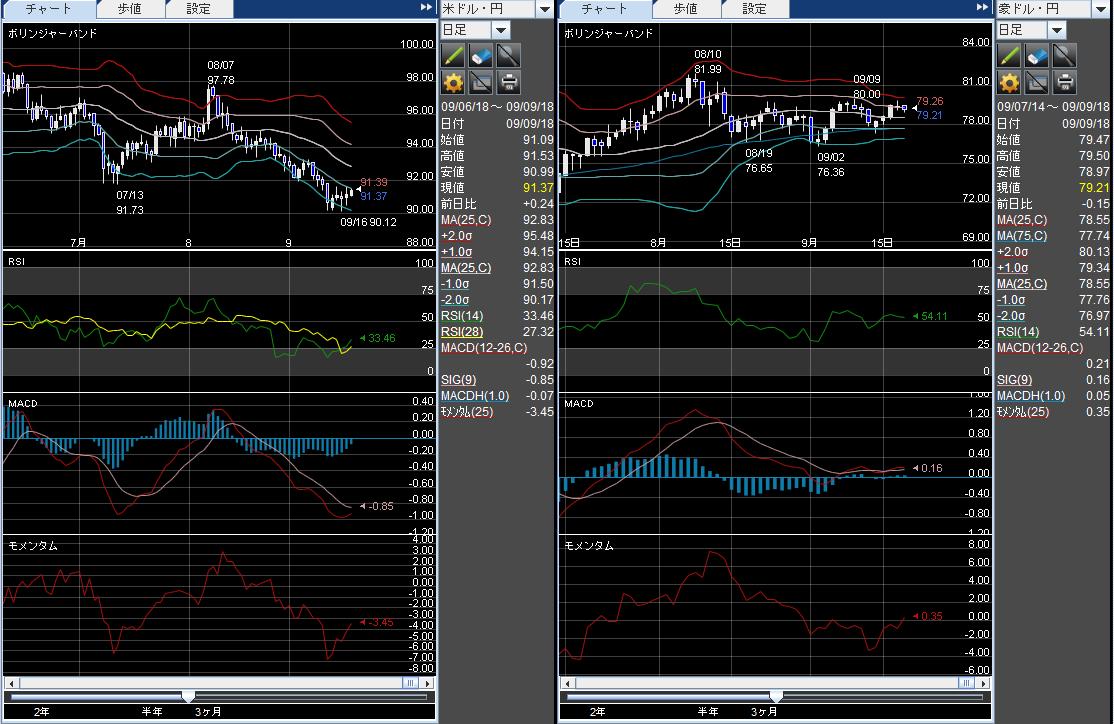Open gear settings icon in AUD/JPY panel

pos(1009,82)
